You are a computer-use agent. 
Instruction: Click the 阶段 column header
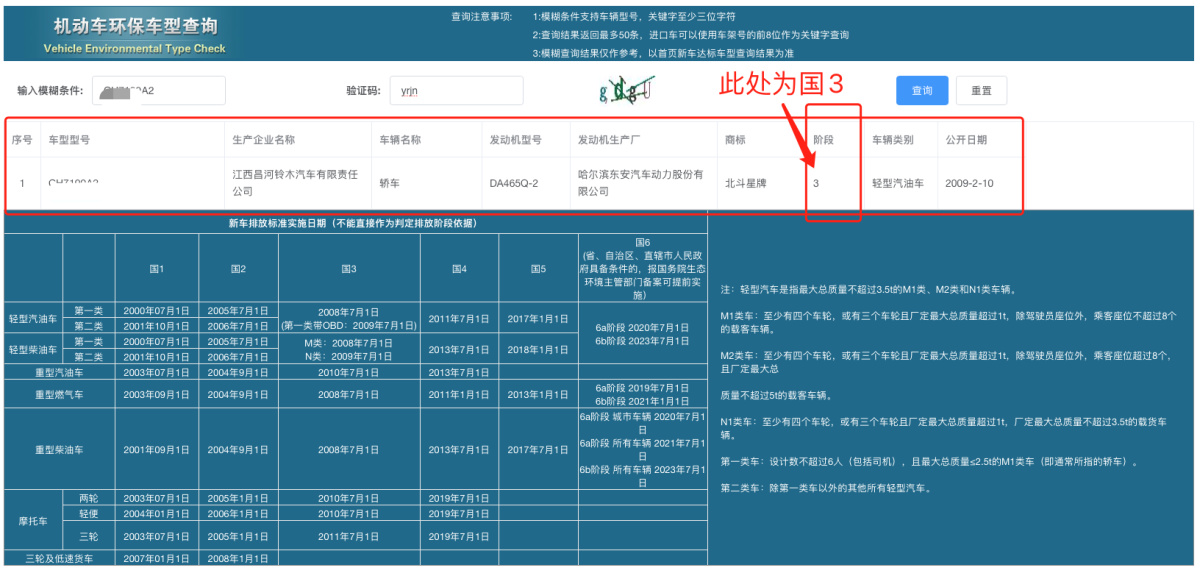[x=823, y=140]
